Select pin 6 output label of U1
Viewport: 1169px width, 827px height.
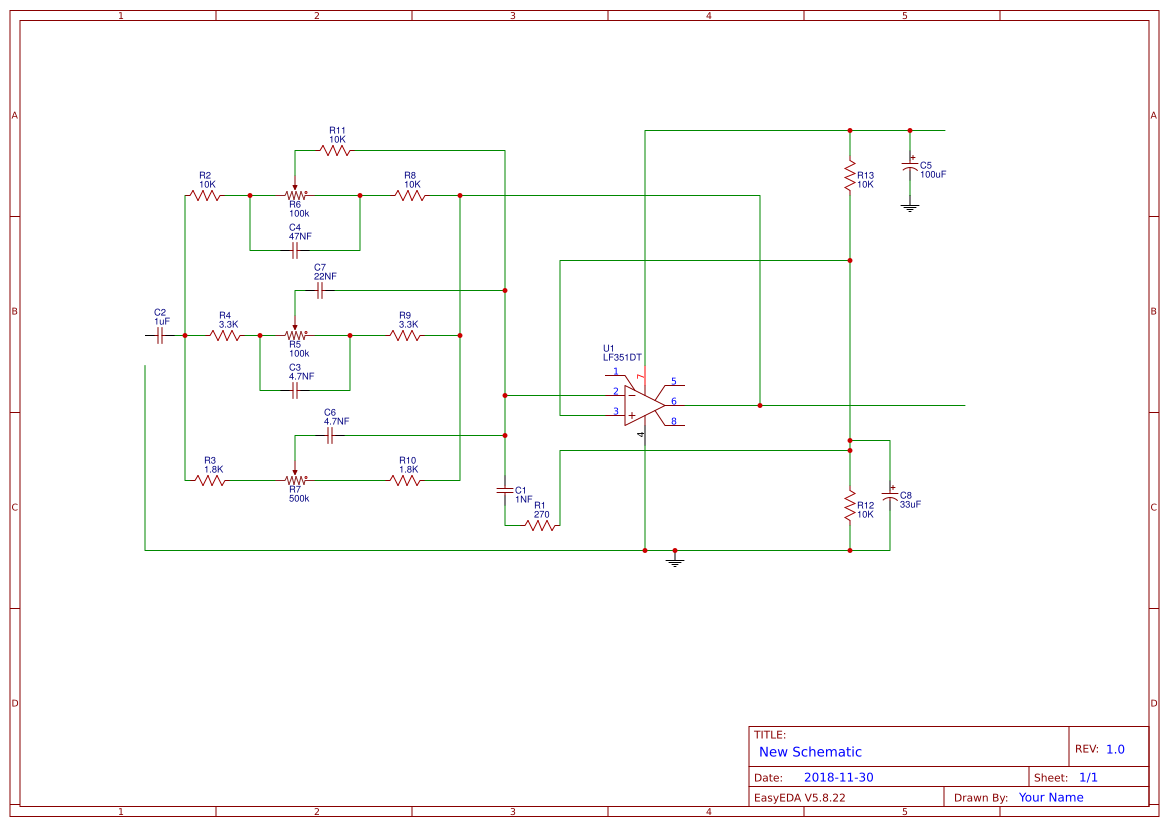(672, 401)
